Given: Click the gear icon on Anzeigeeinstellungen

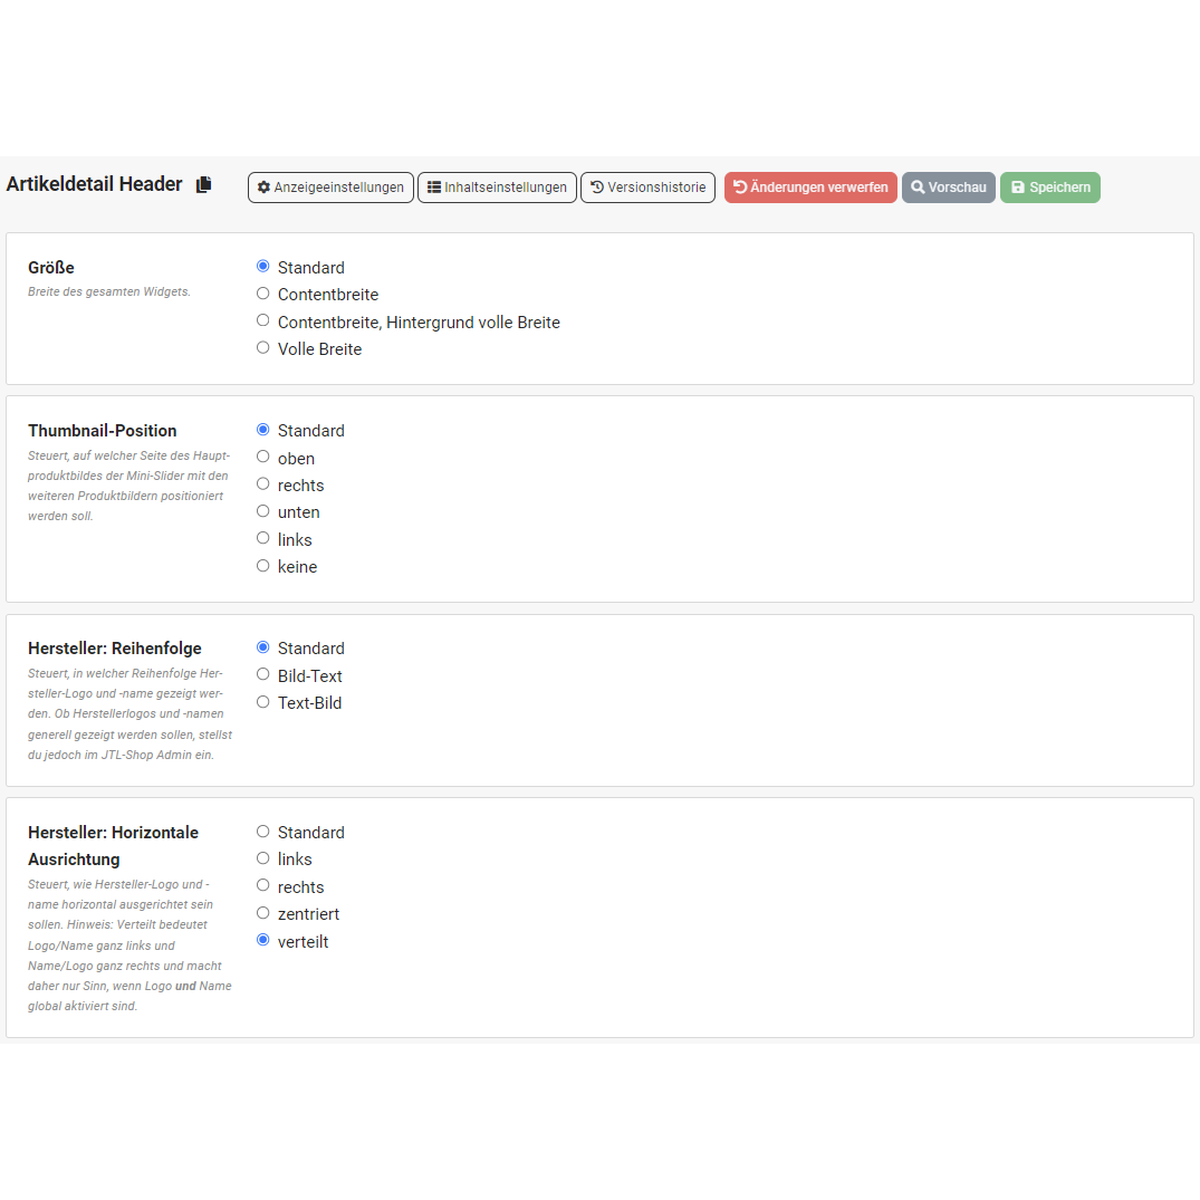Looking at the screenshot, I should (x=263, y=187).
